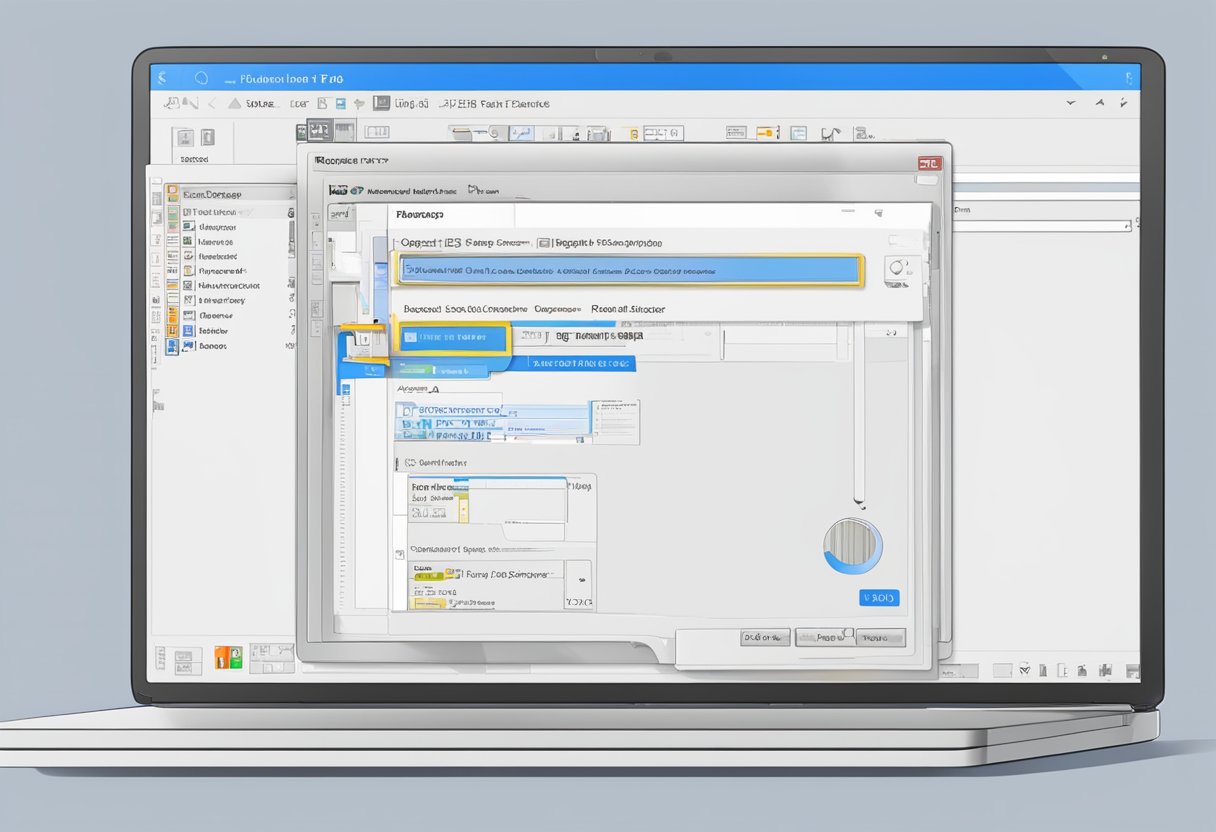Viewport: 1216px width, 832px height.
Task: Click the orange-green icon in the bottom taskbar
Action: pos(228,657)
